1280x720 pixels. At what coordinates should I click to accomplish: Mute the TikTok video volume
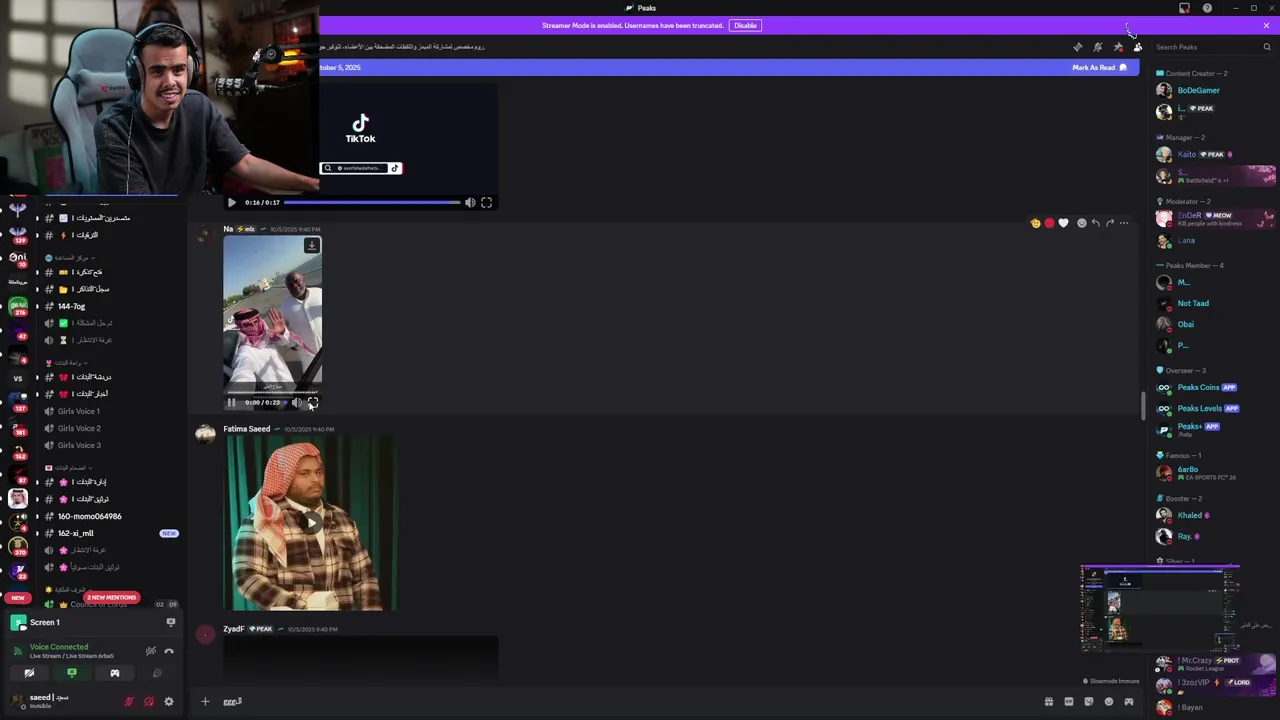tap(470, 202)
